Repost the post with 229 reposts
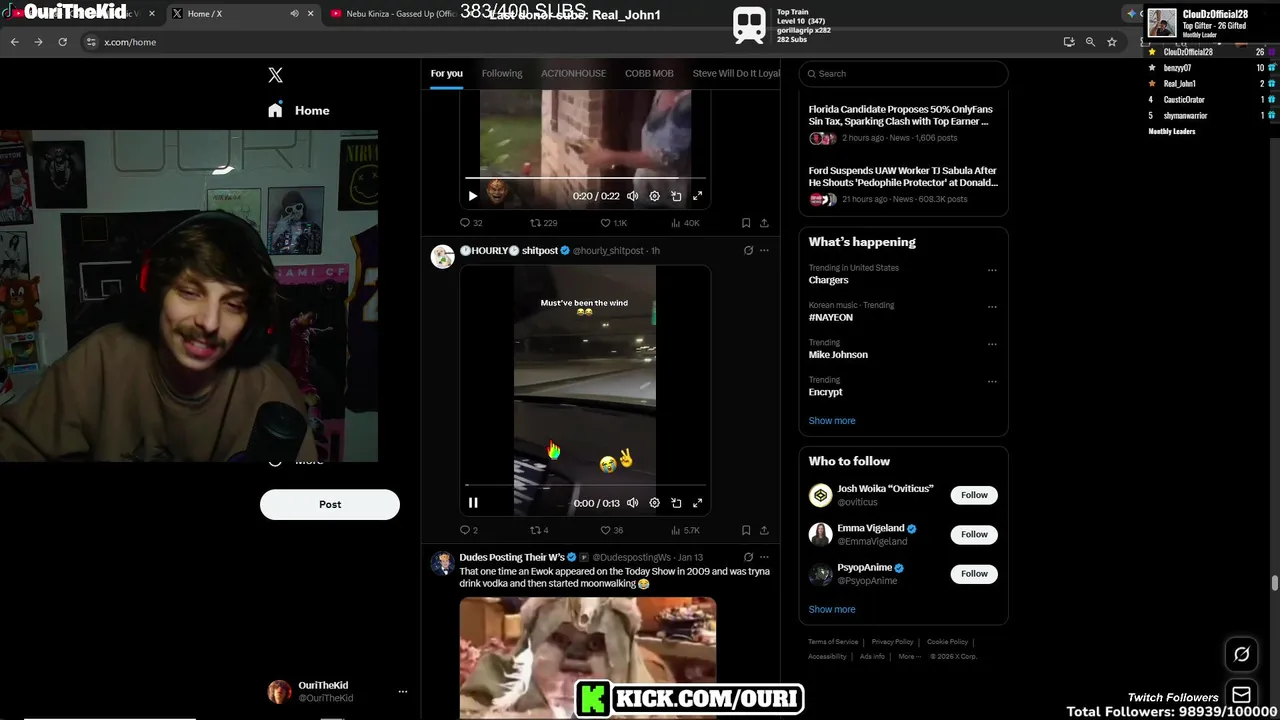 click(543, 223)
